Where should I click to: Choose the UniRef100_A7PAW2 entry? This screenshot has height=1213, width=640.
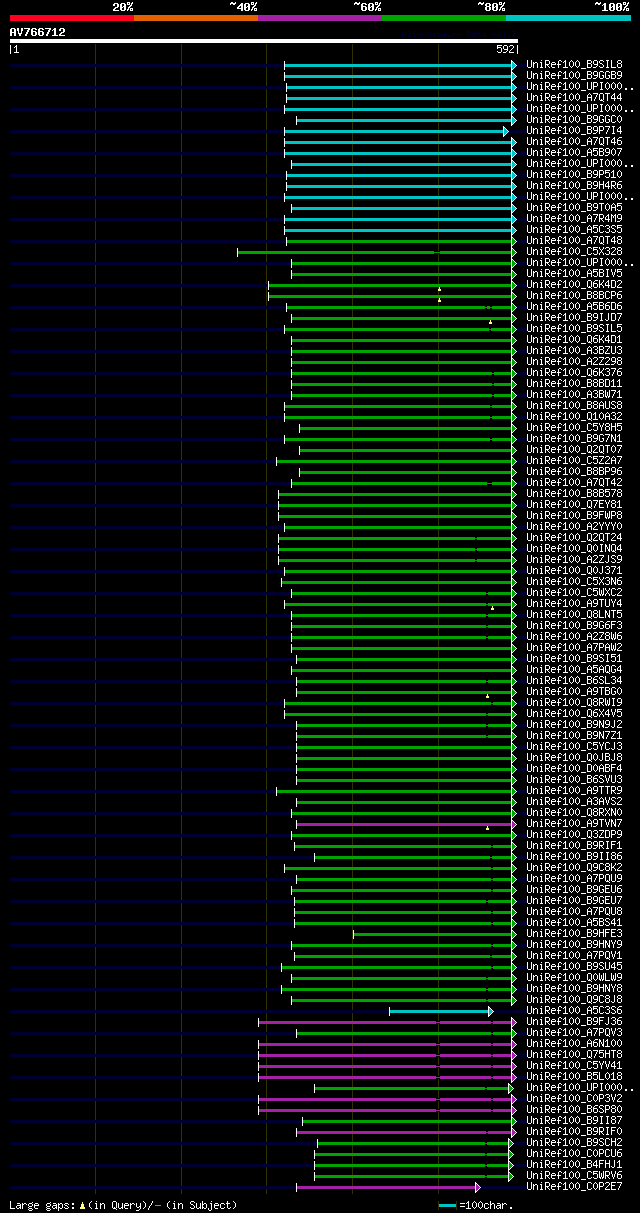tap(574, 648)
